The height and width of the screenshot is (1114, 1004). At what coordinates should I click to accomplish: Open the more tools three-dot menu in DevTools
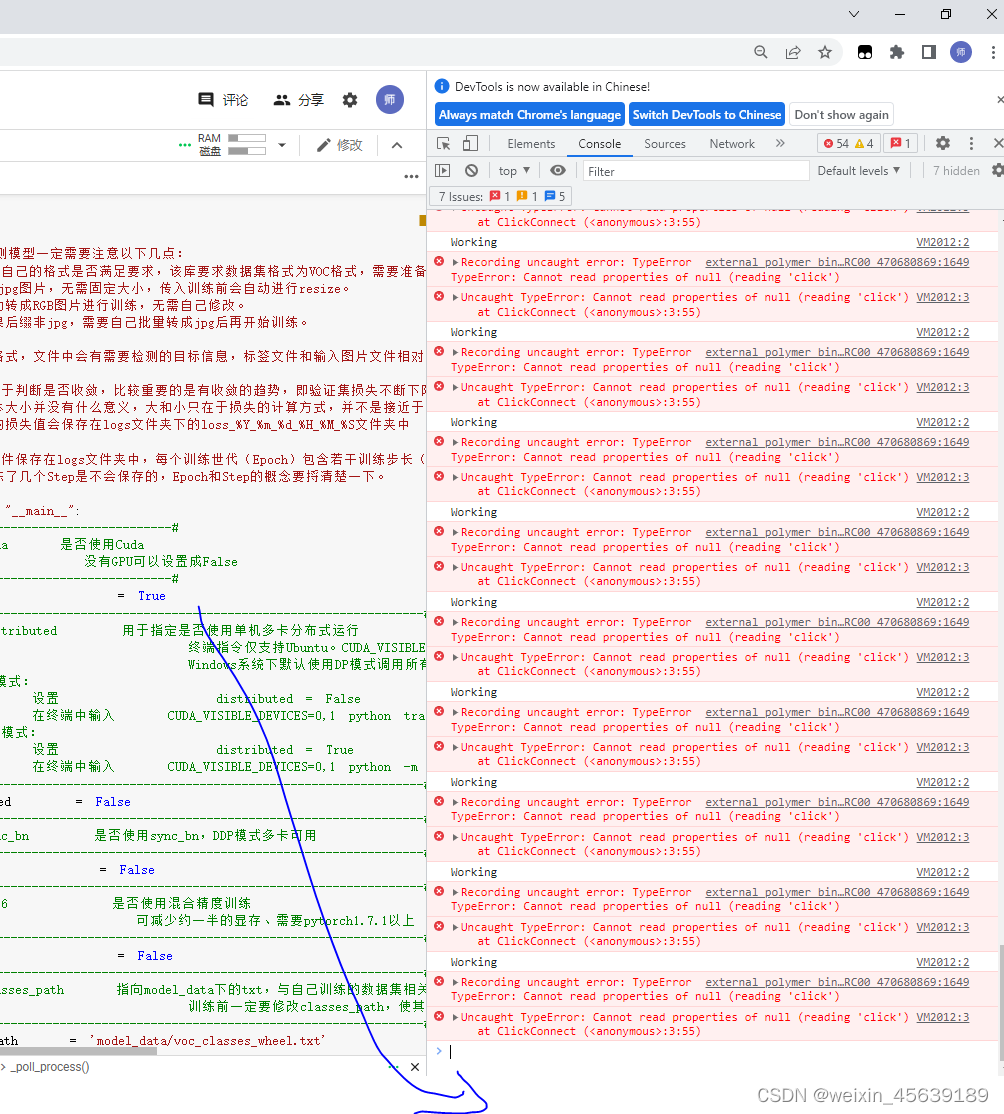971,143
